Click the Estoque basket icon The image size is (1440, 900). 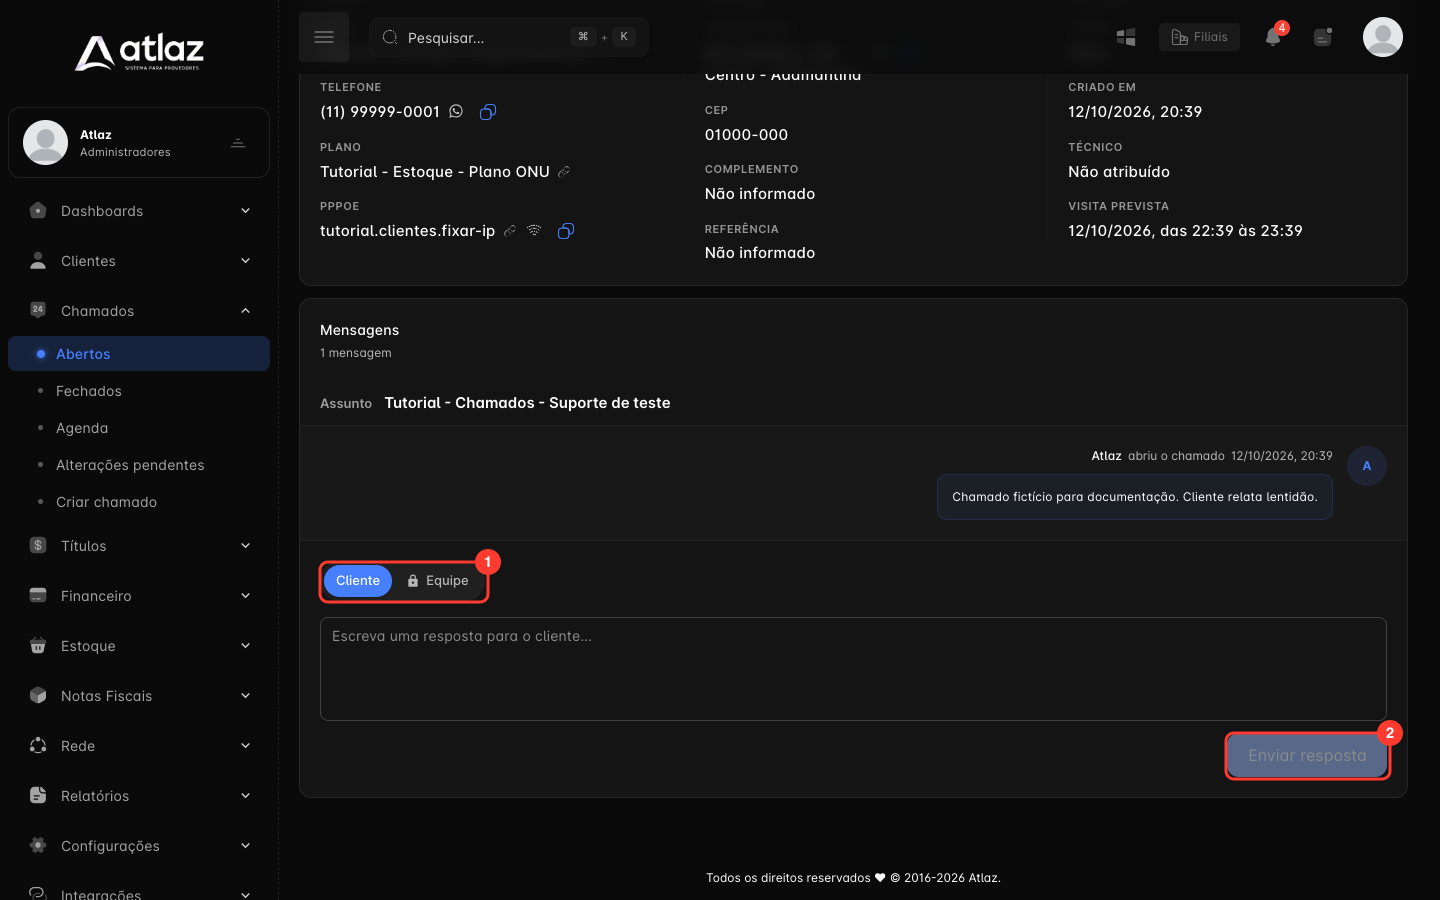click(x=38, y=646)
